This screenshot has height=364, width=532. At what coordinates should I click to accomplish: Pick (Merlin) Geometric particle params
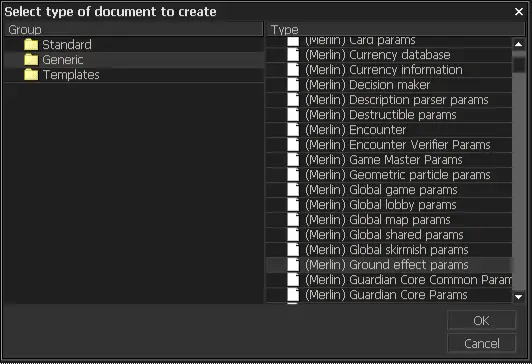pos(389,175)
